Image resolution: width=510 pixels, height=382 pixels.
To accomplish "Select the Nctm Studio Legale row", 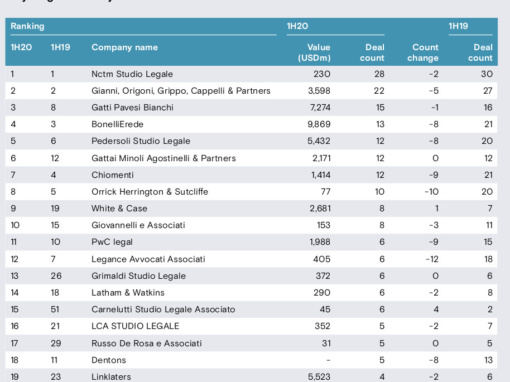I will 251,74.
